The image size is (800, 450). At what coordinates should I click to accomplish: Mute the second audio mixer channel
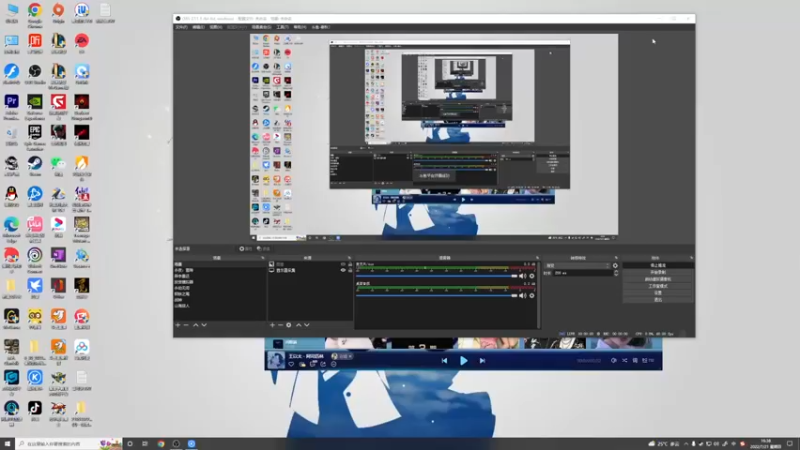click(522, 295)
